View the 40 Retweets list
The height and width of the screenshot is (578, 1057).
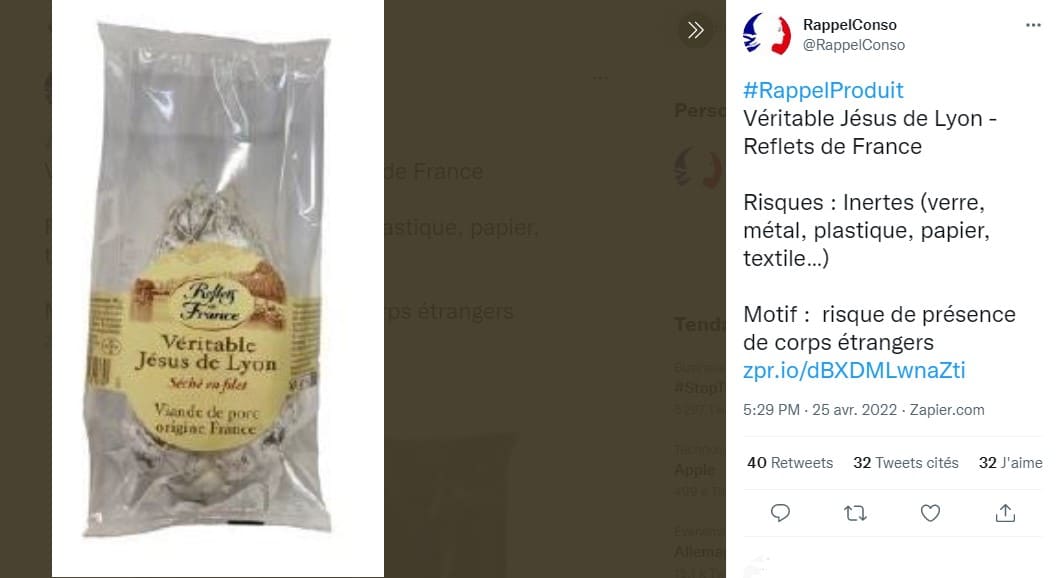[x=790, y=463]
